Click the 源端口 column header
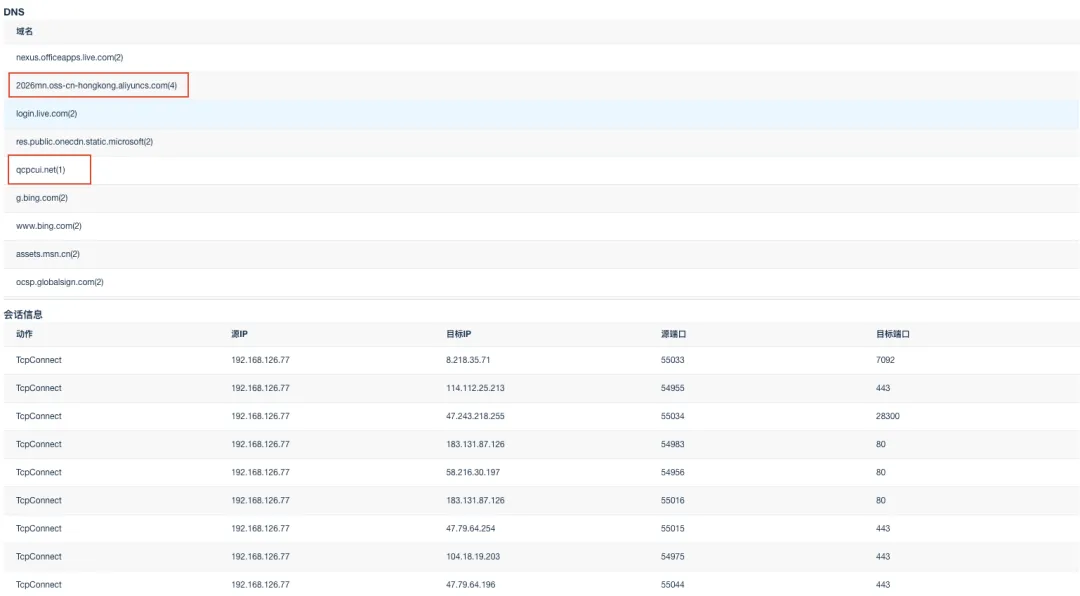This screenshot has width=1080, height=596. coord(674,334)
